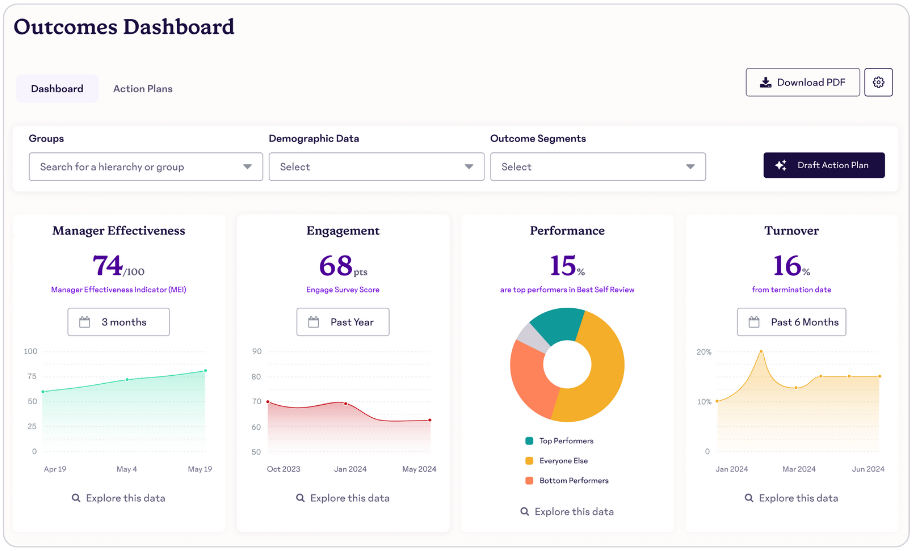This screenshot has width=915, height=551.
Task: Click the Outcomes Dashboard heading
Action: coord(124,27)
